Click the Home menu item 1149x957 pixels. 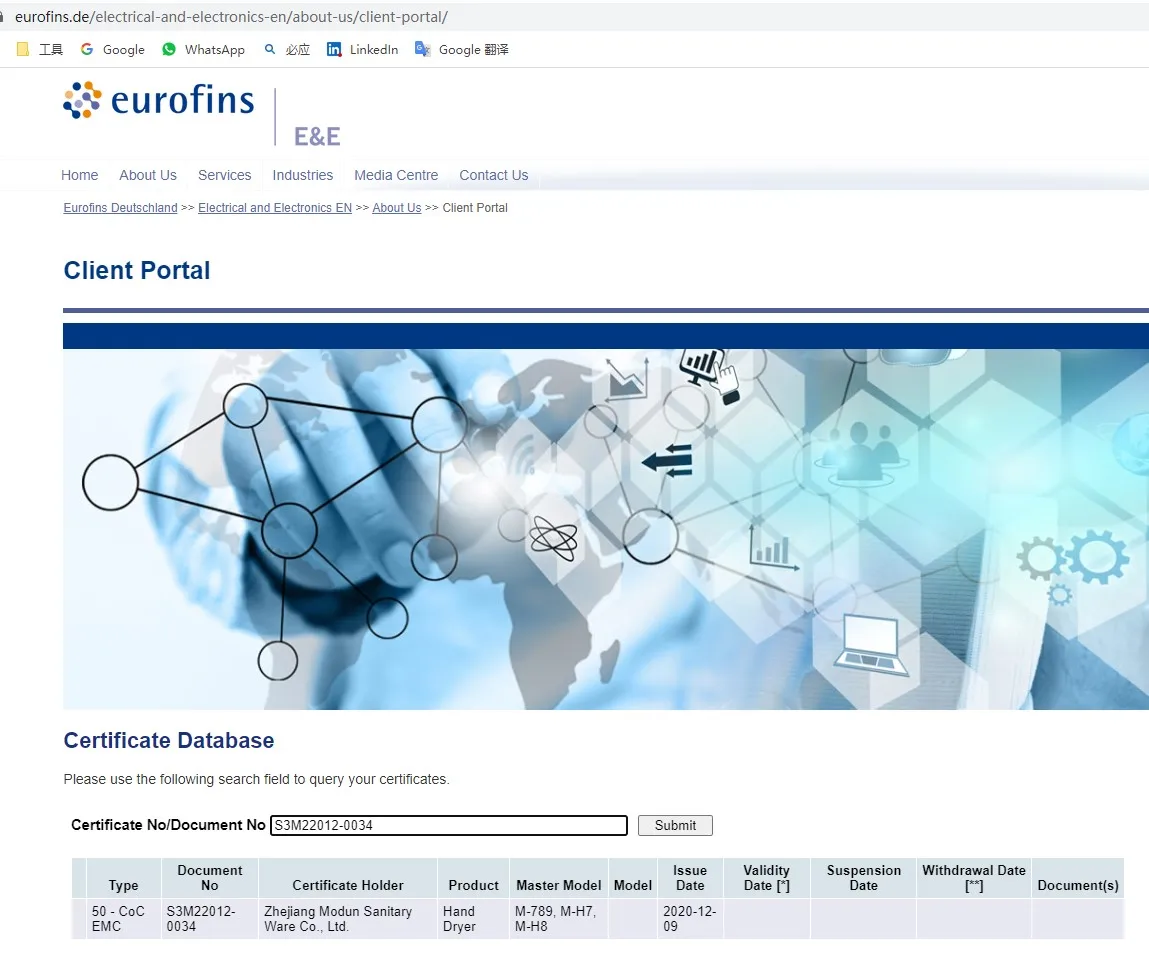pos(79,175)
